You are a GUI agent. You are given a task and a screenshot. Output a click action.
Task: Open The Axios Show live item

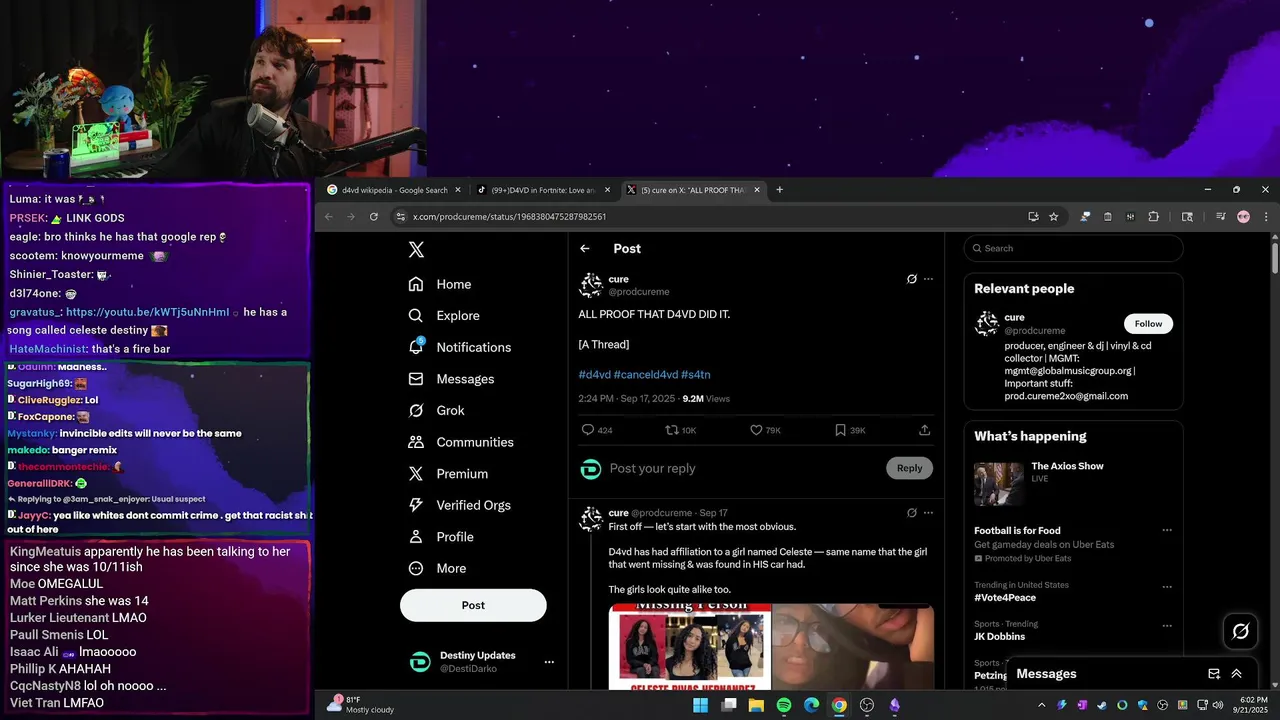[1074, 484]
